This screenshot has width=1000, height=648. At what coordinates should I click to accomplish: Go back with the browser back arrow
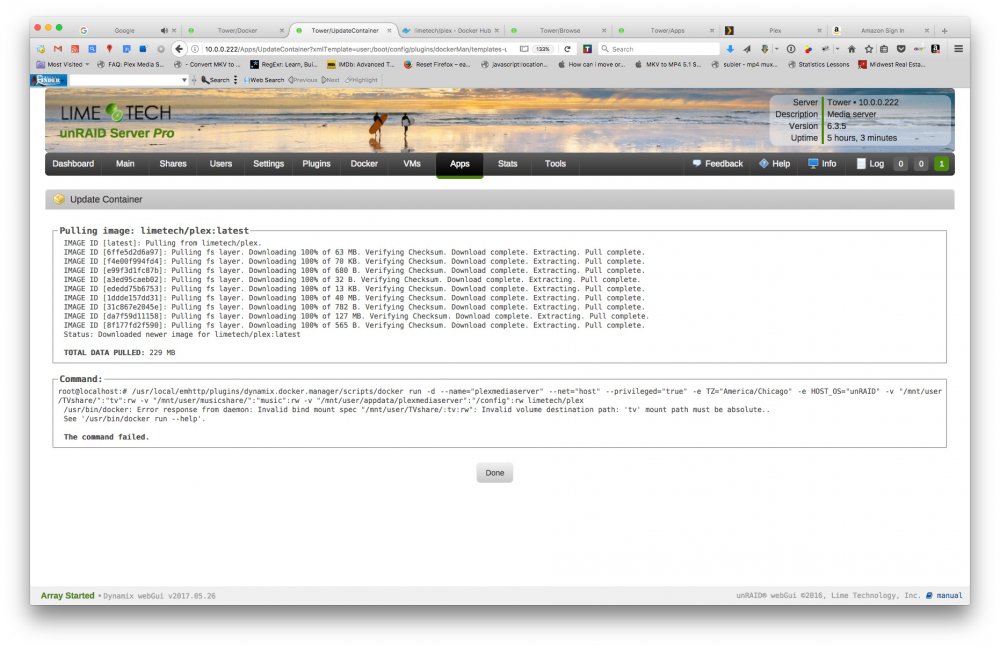tap(179, 48)
